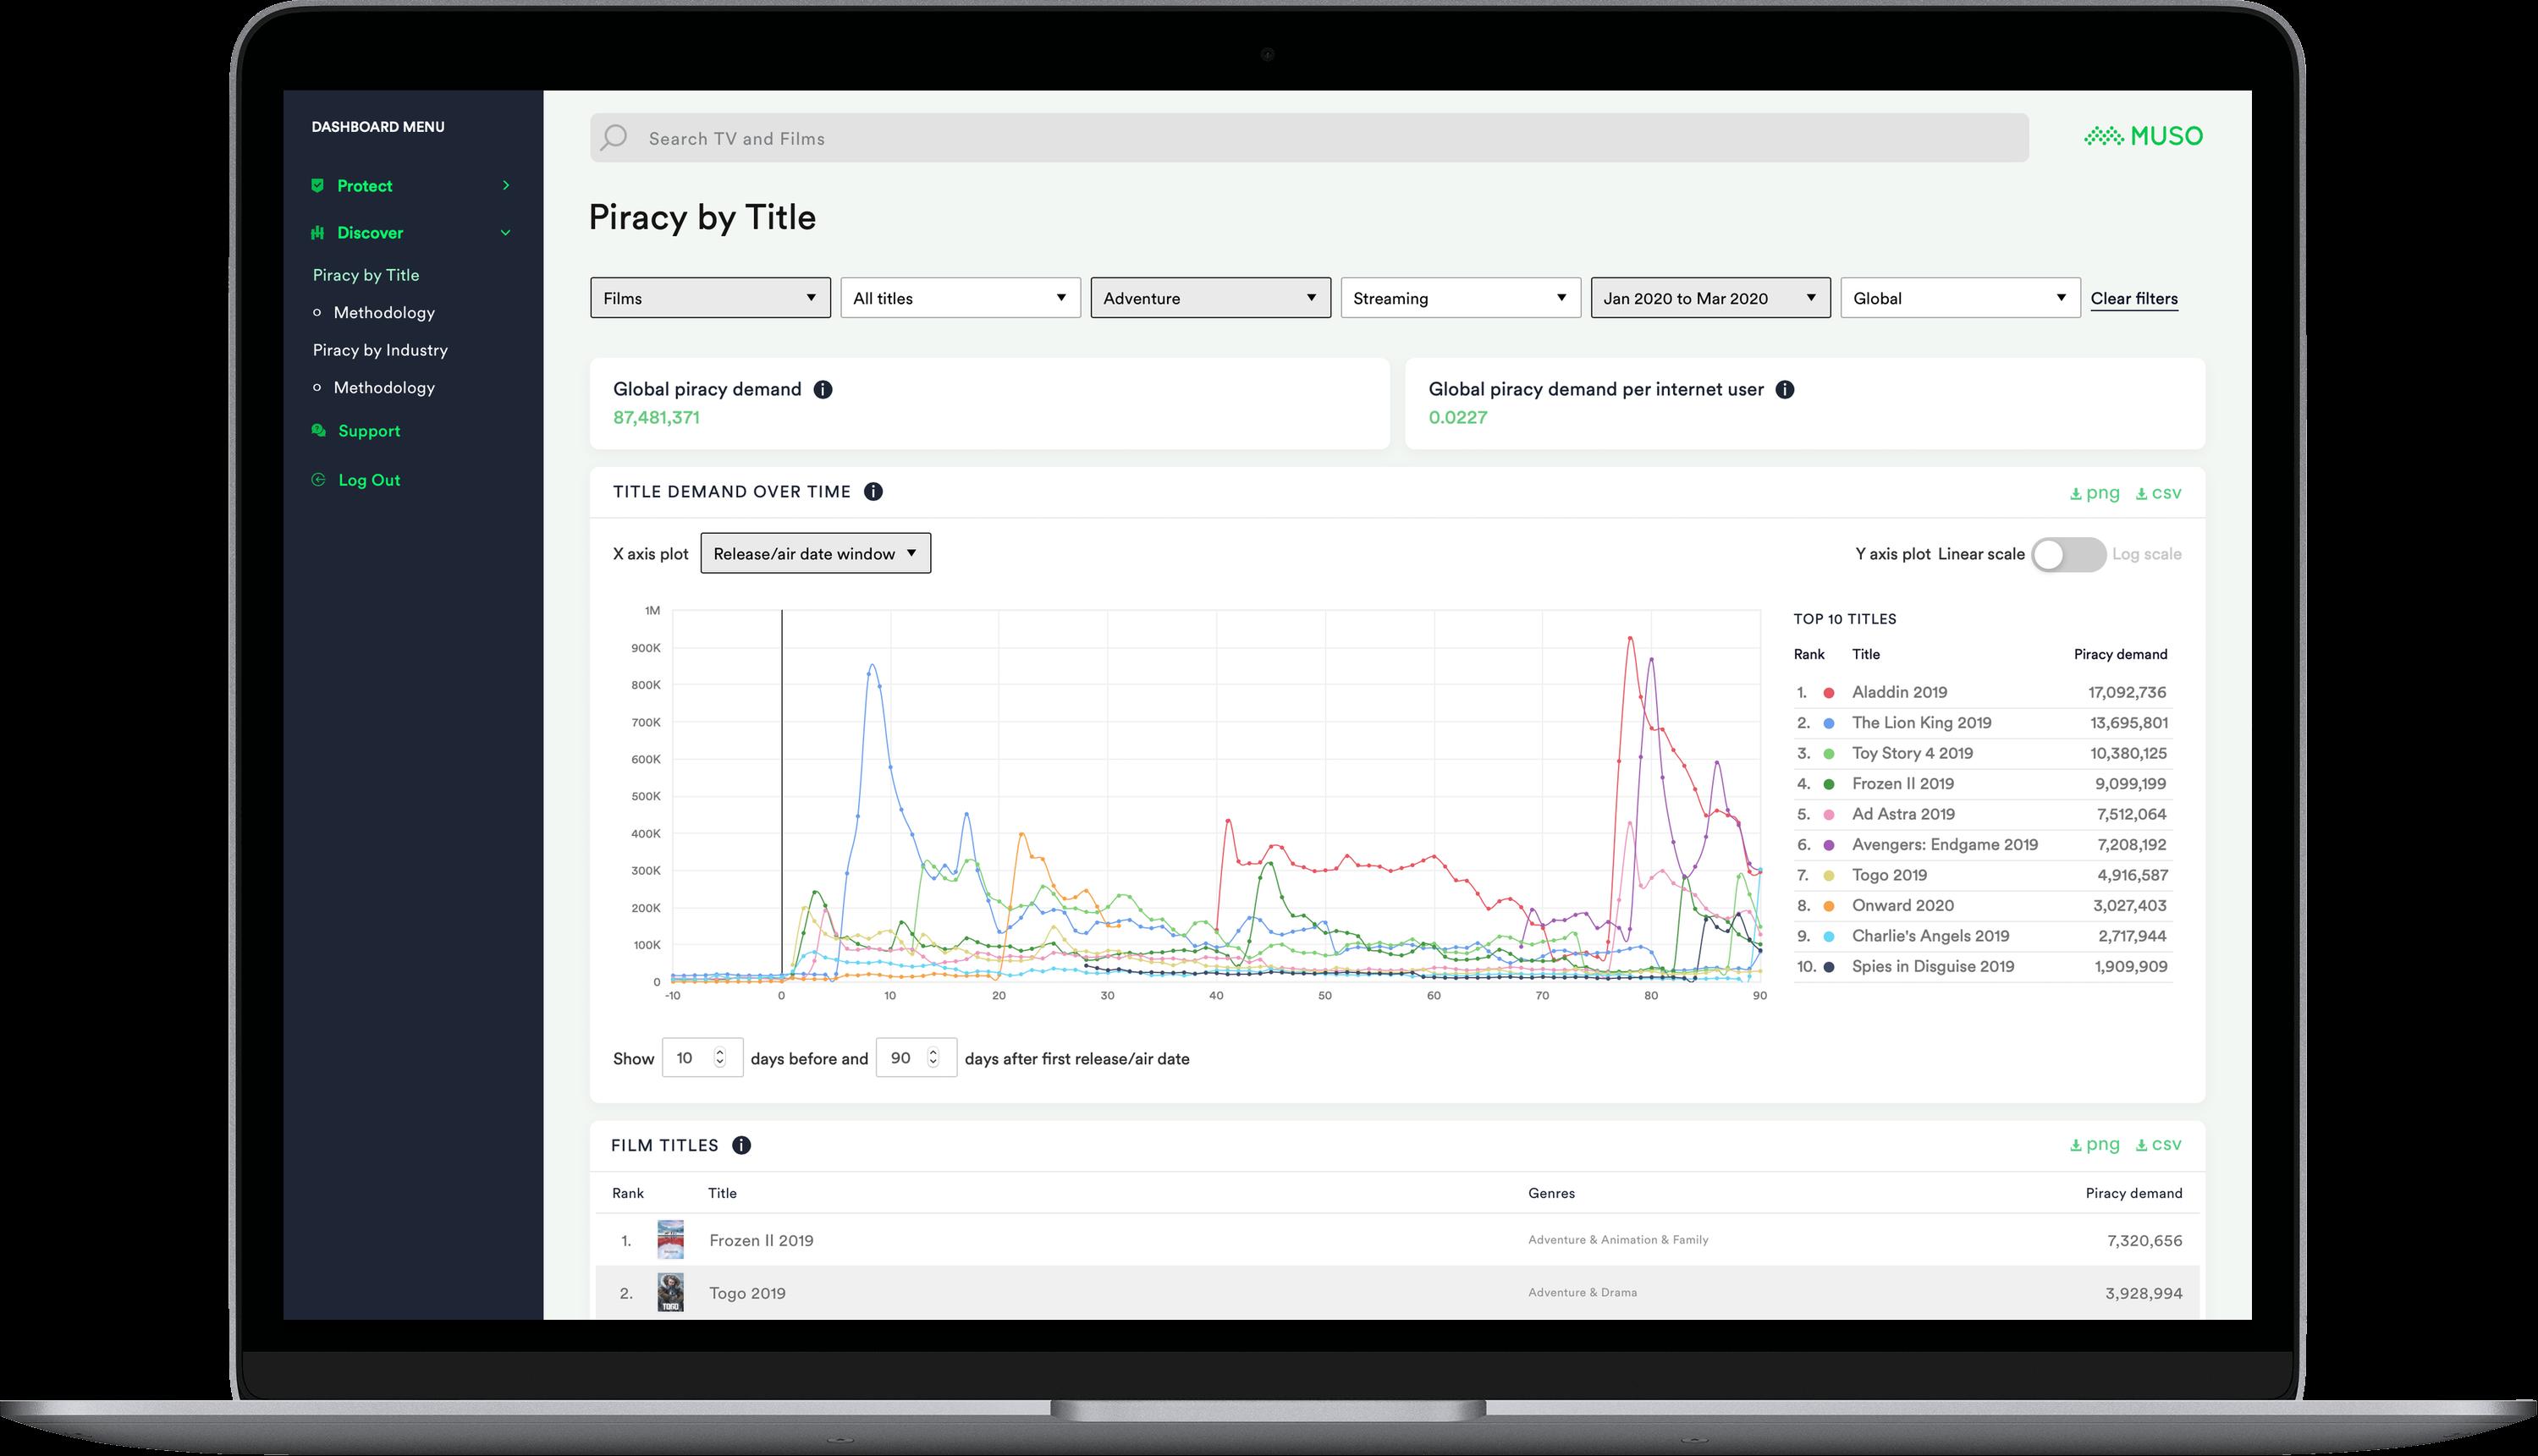Click days before stepper field
Screen dimensions: 2538x1456
click(x=701, y=1058)
